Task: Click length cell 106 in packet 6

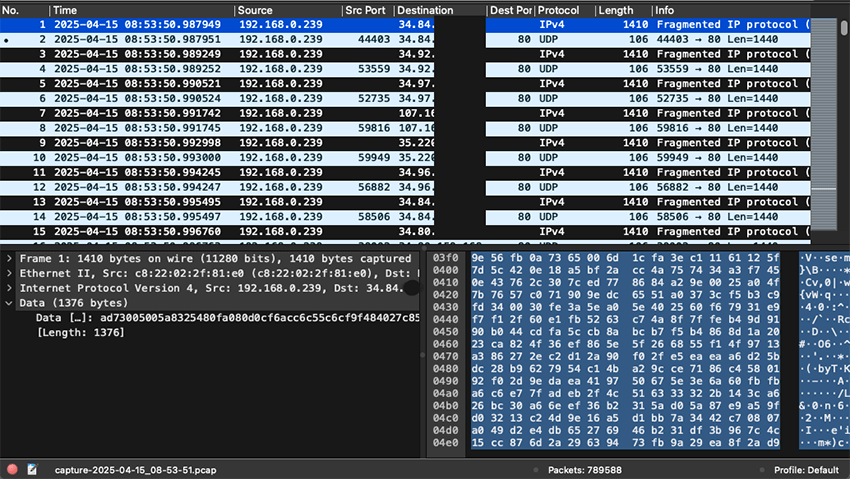Action: coord(639,99)
